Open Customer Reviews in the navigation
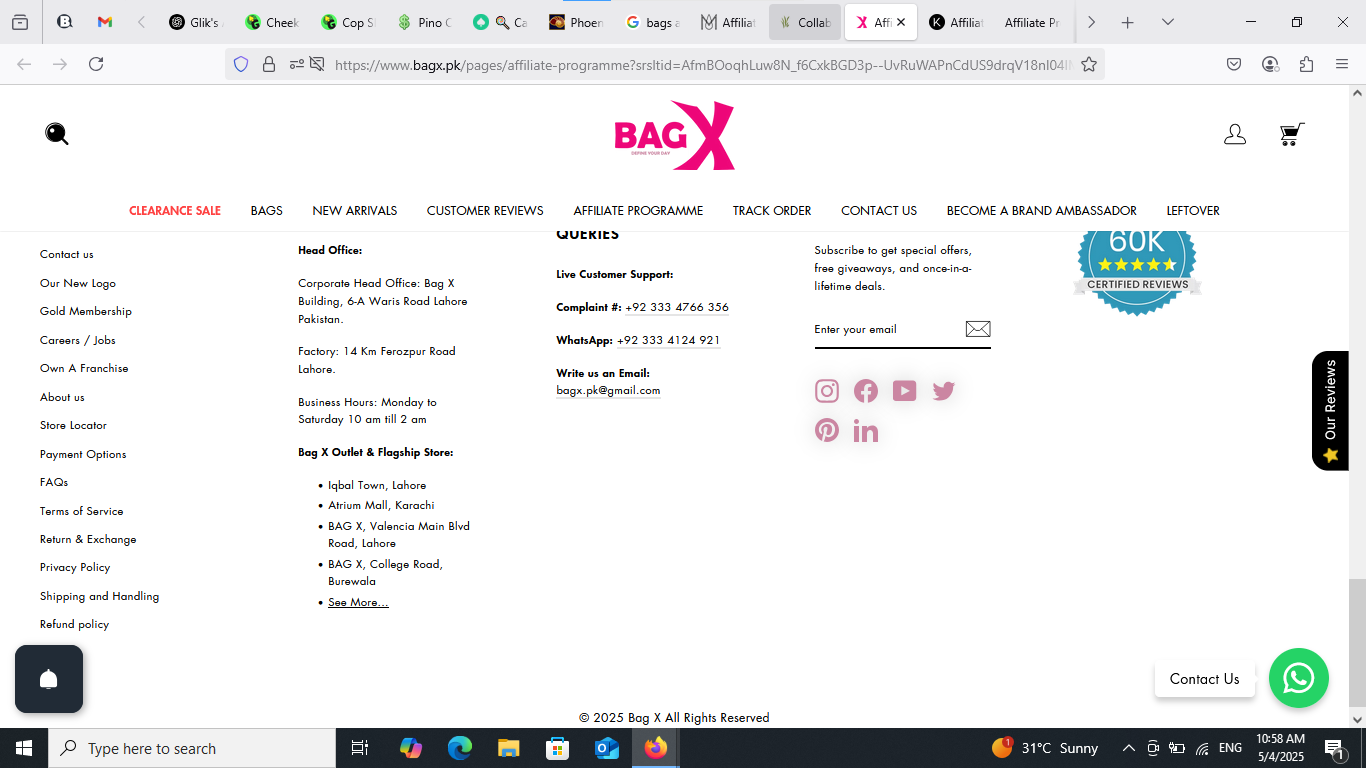 (x=485, y=211)
